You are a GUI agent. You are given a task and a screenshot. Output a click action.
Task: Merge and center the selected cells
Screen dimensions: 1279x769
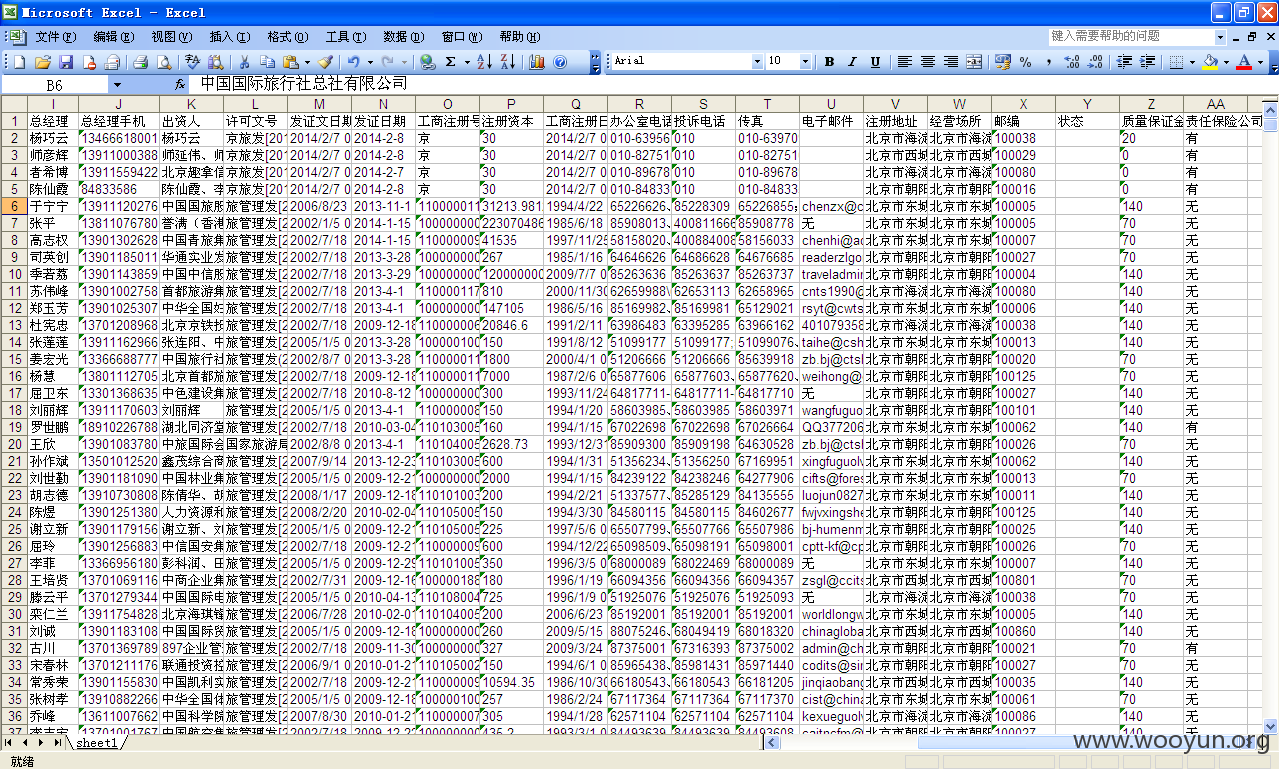point(974,62)
